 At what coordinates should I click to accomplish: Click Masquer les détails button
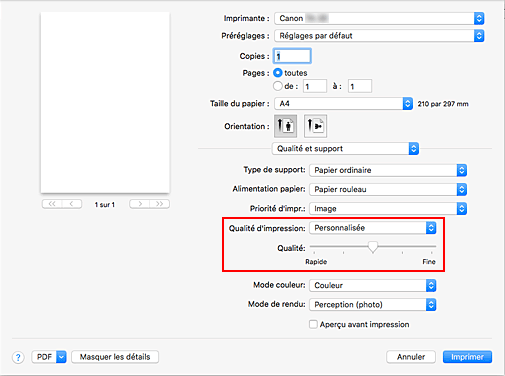coord(115,357)
